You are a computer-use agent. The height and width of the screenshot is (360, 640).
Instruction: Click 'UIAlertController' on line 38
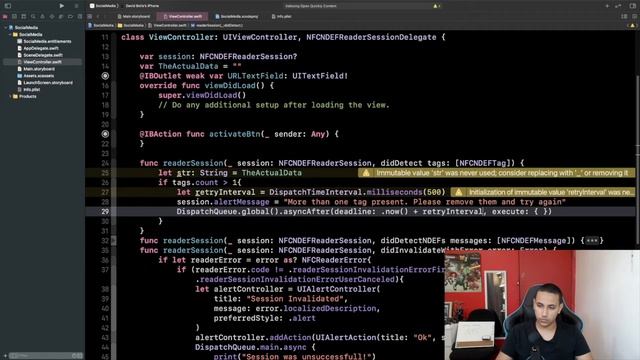(336, 289)
